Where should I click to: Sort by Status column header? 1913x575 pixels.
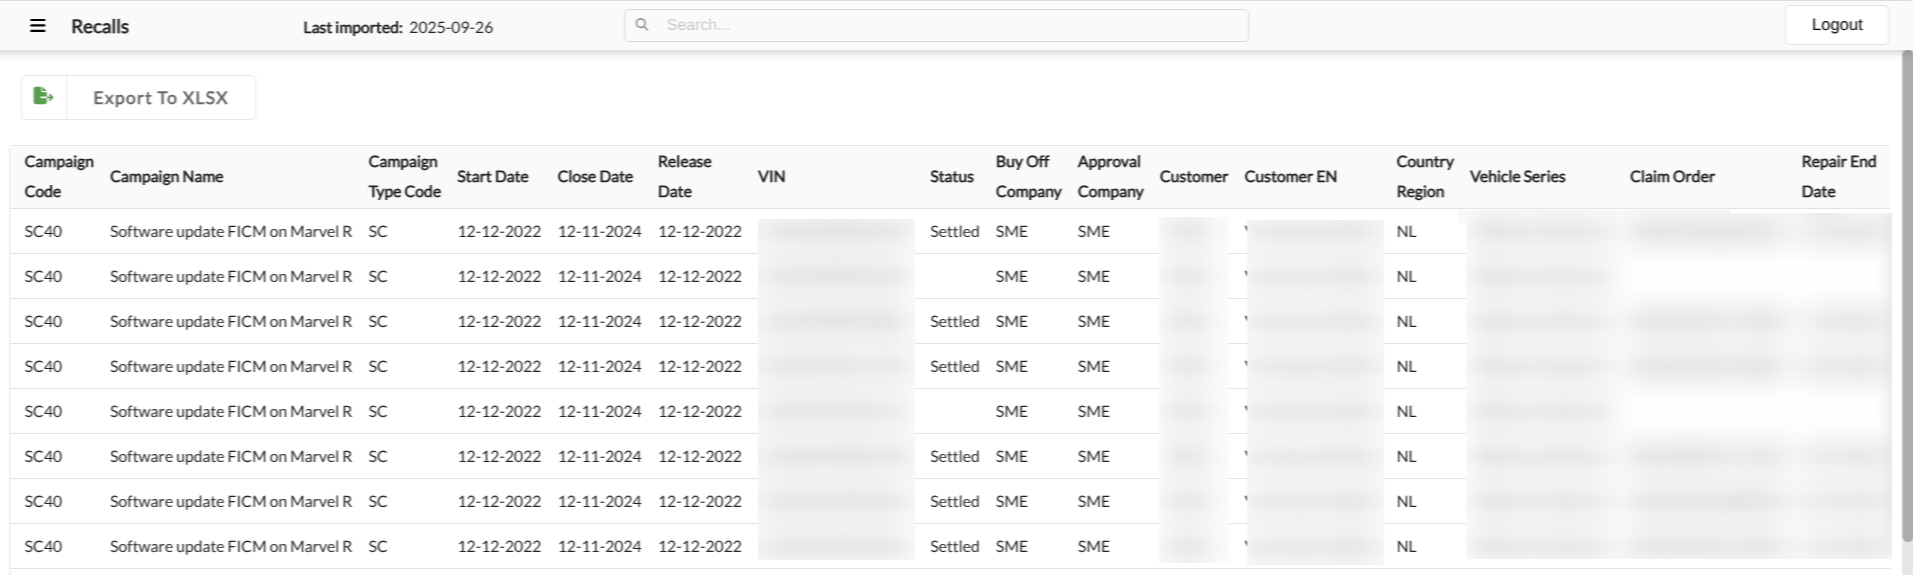pos(951,177)
